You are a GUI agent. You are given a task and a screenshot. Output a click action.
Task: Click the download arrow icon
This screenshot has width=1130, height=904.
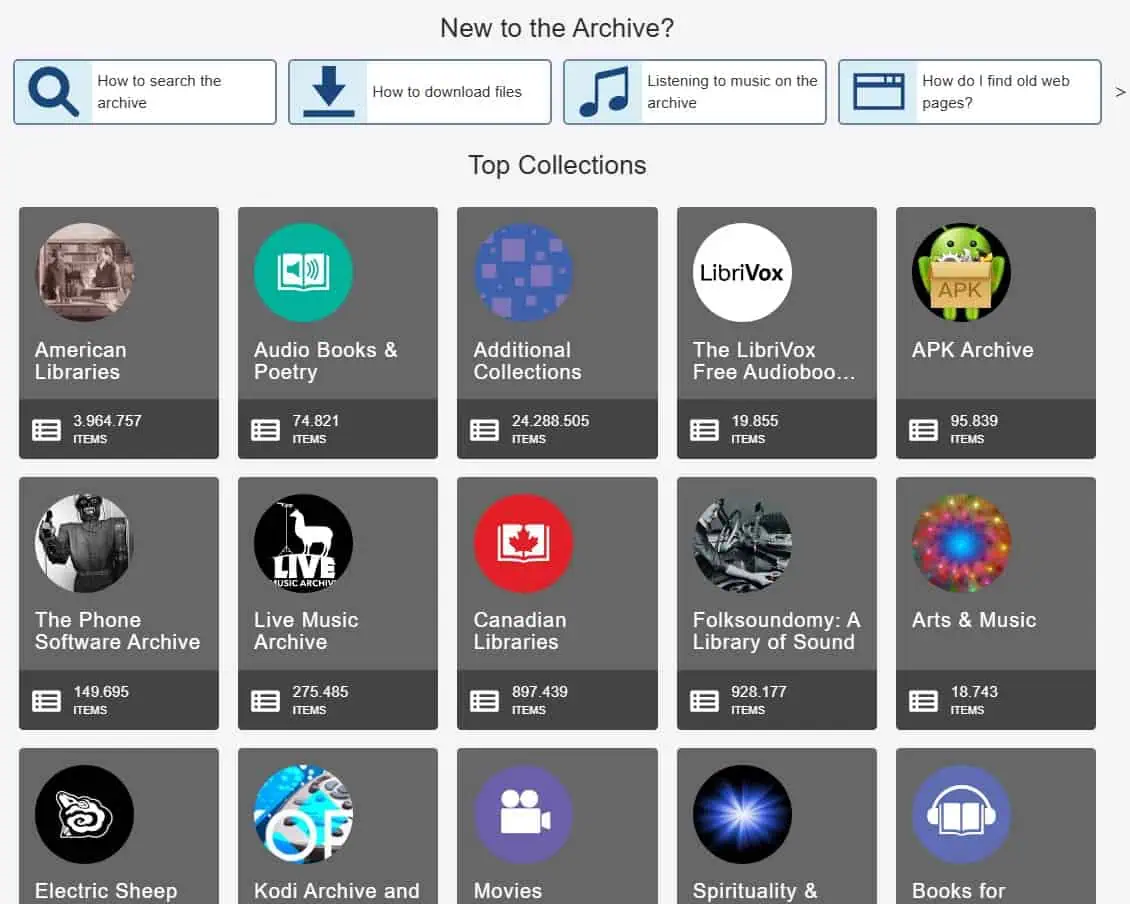329,92
